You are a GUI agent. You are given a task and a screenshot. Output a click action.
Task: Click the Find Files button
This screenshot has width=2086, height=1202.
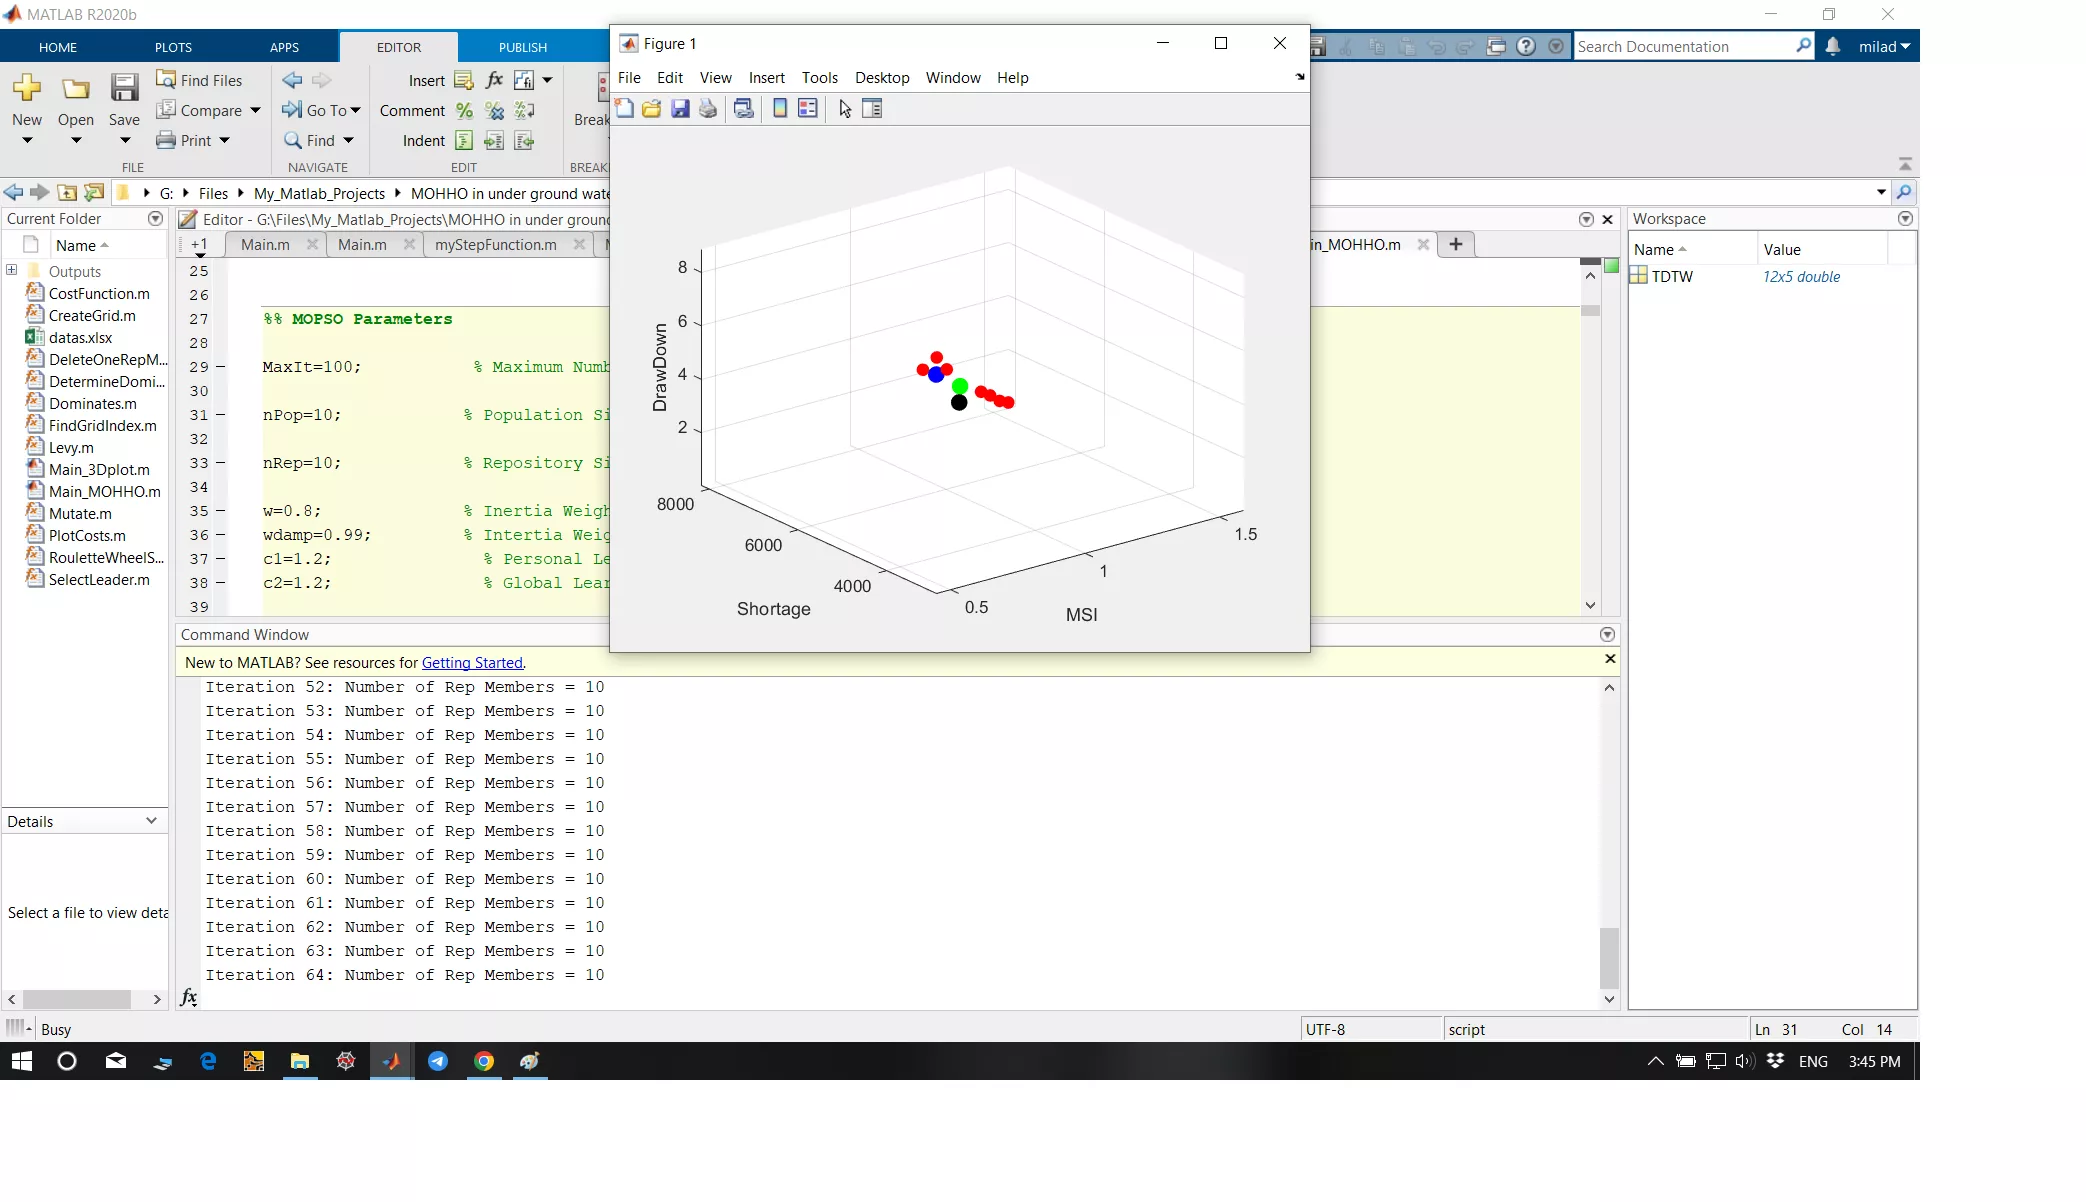[x=199, y=80]
